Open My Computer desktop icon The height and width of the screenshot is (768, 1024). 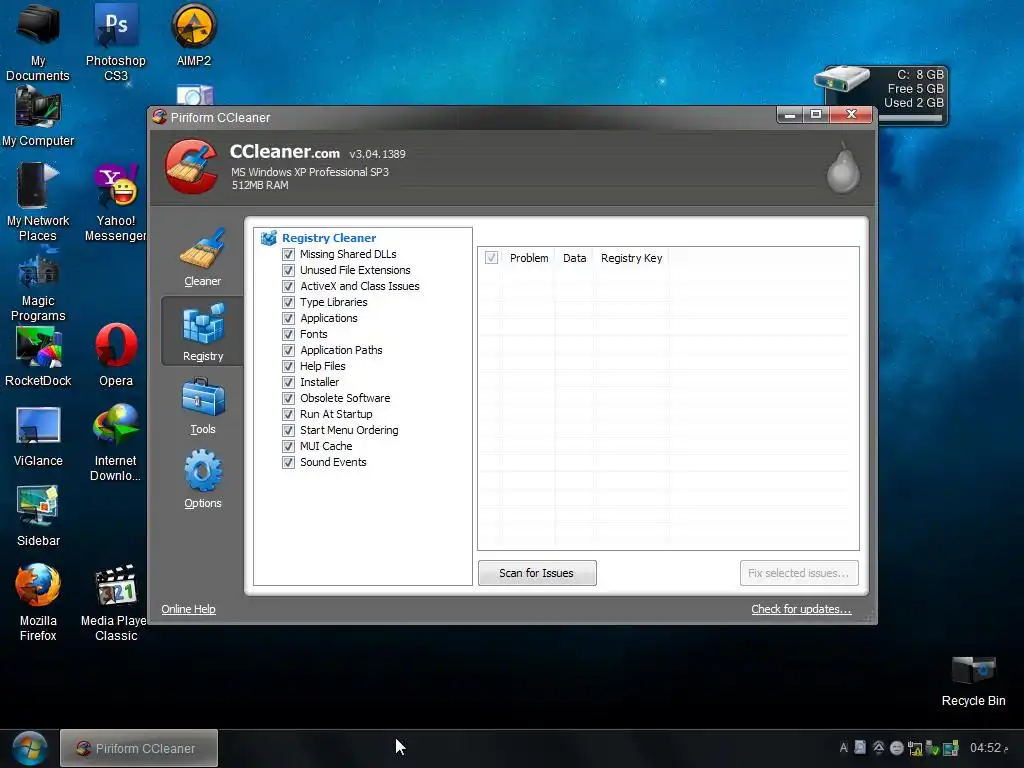pos(38,116)
